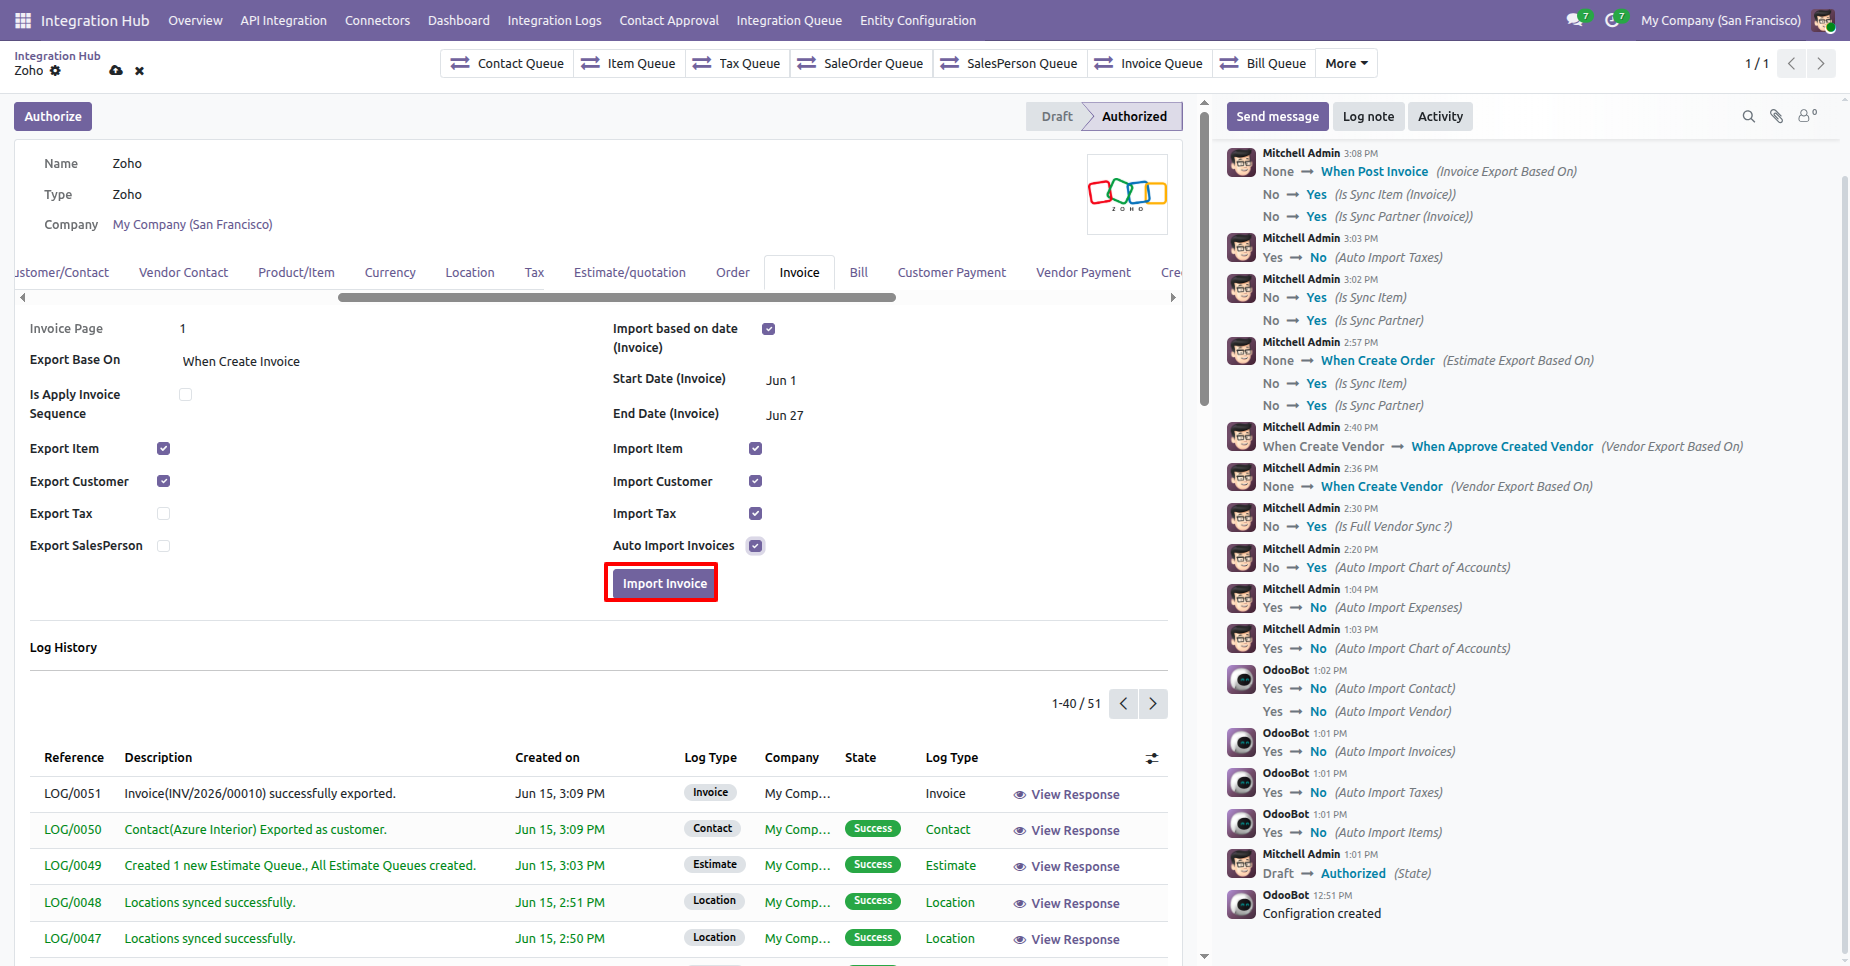Image resolution: width=1850 pixels, height=966 pixels.
Task: View Response for LOG/0047
Action: point(1066,940)
